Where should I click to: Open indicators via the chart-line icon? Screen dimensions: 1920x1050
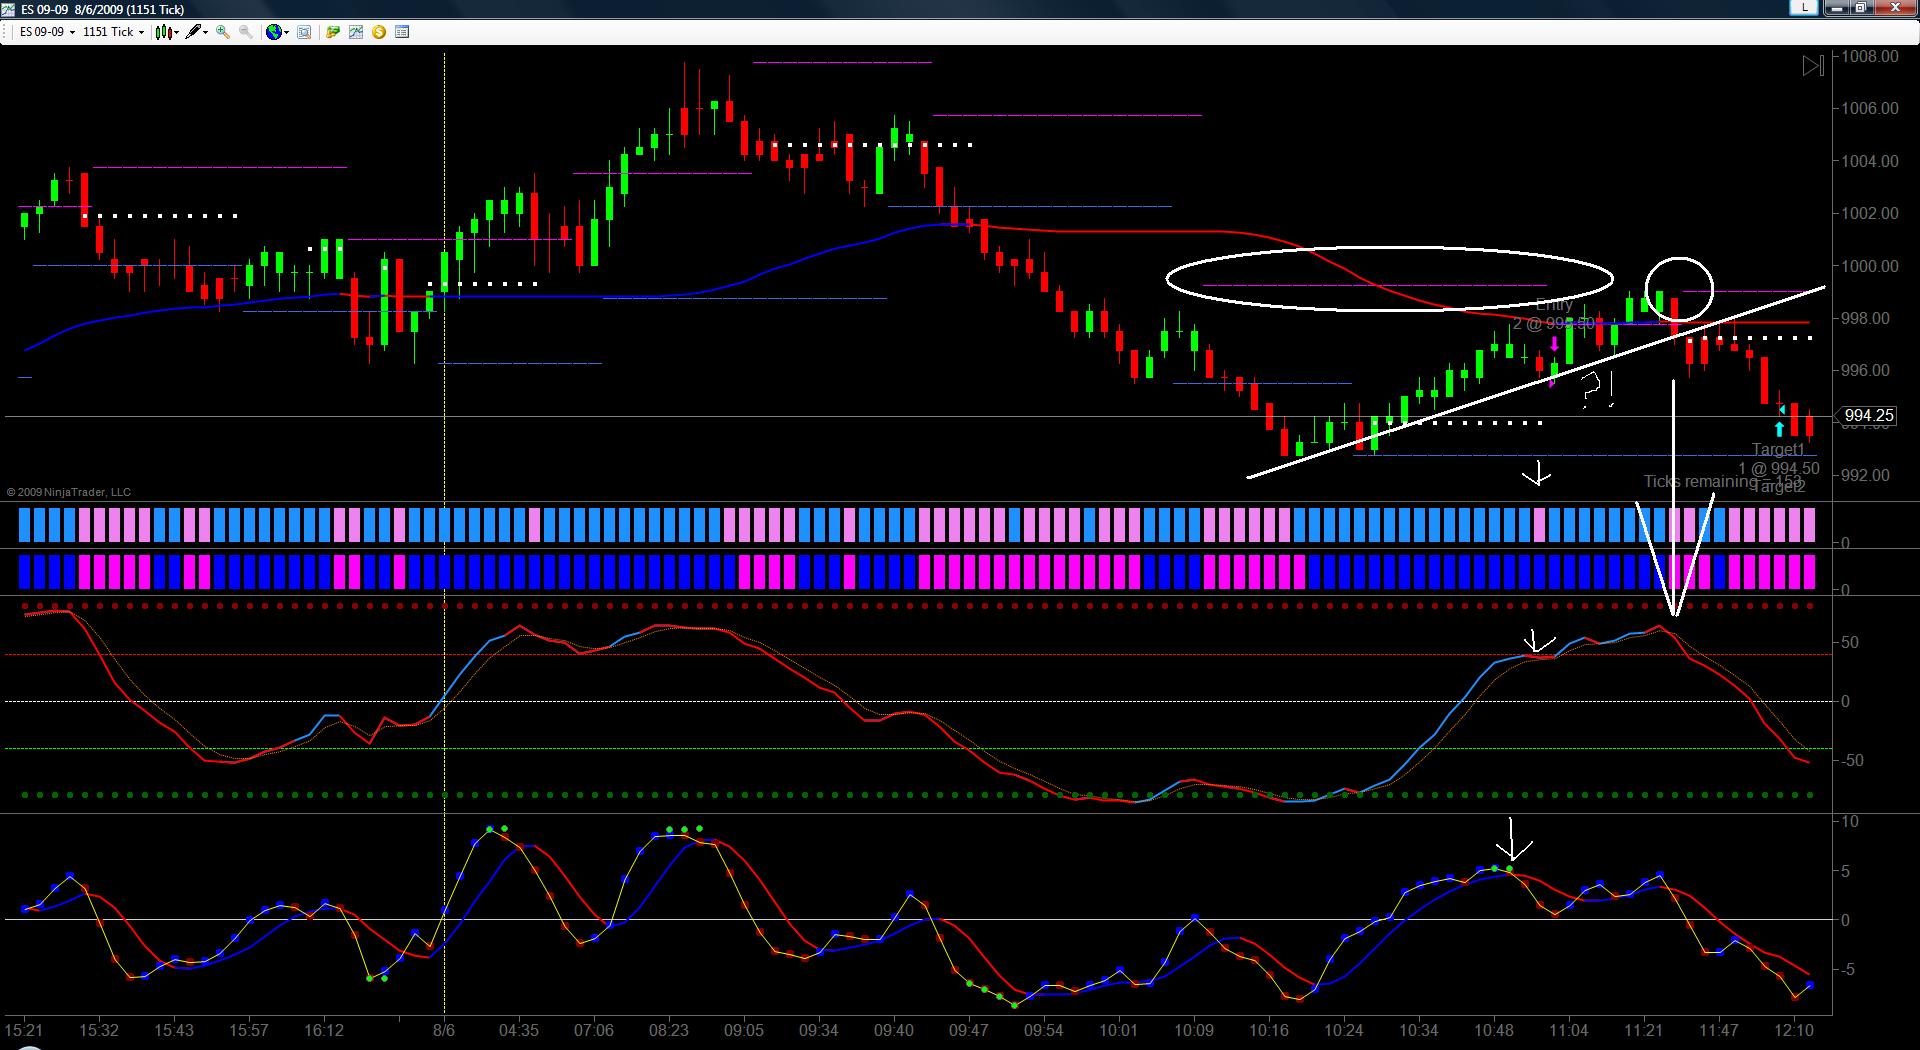(356, 32)
